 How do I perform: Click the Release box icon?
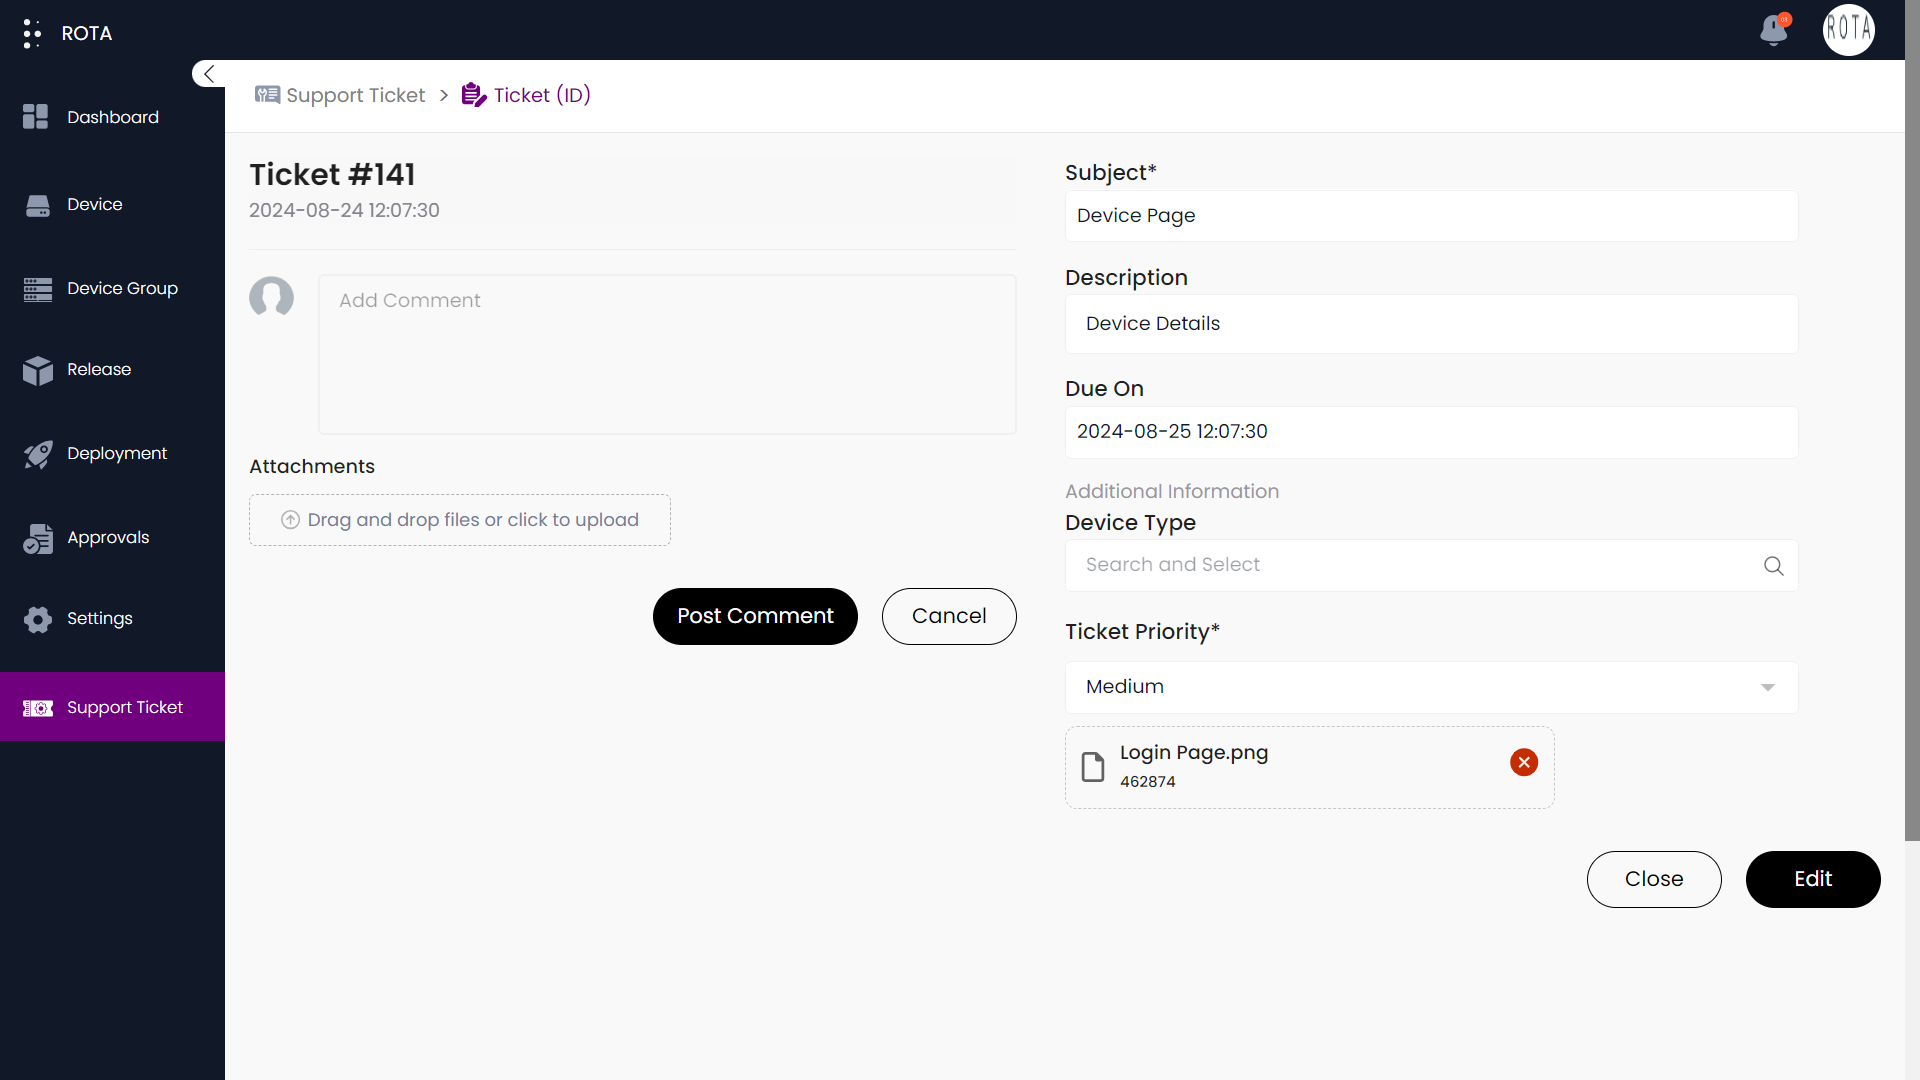pyautogui.click(x=38, y=370)
